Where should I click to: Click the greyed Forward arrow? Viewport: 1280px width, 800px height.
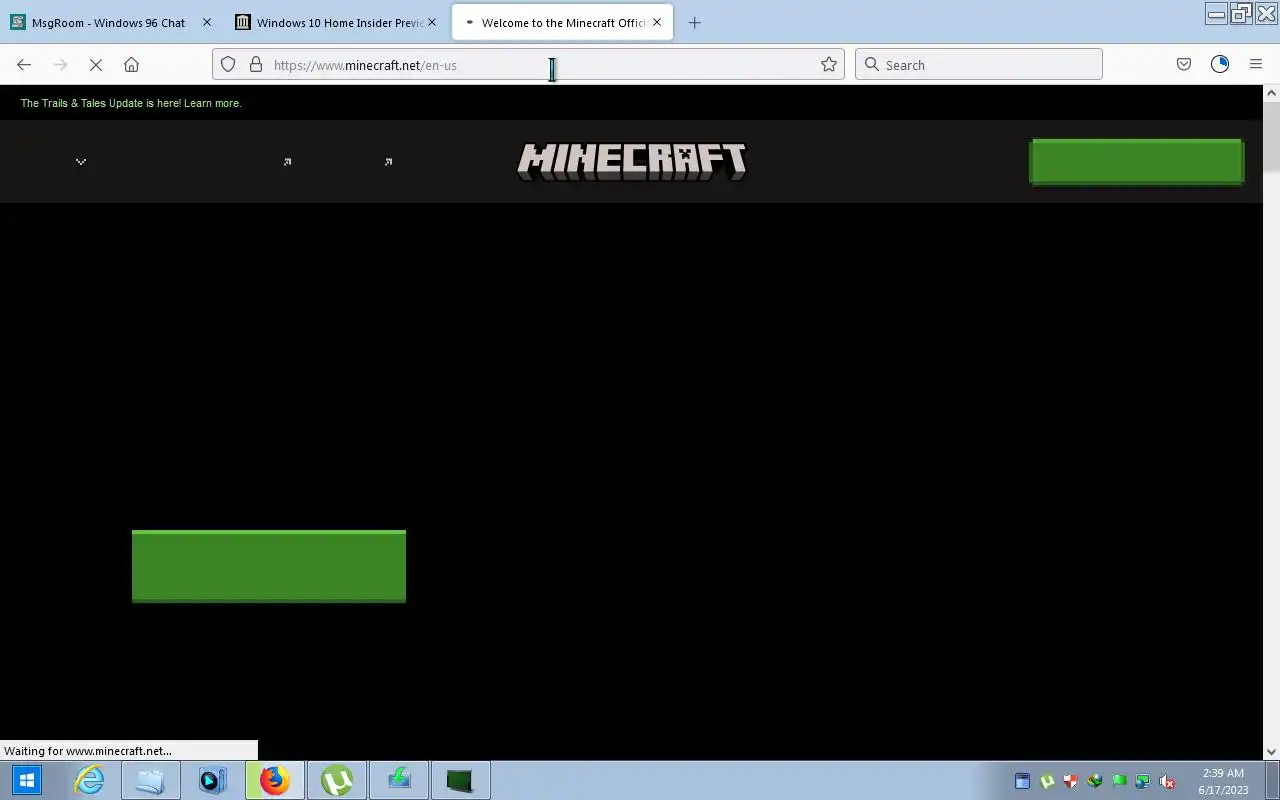click(60, 65)
